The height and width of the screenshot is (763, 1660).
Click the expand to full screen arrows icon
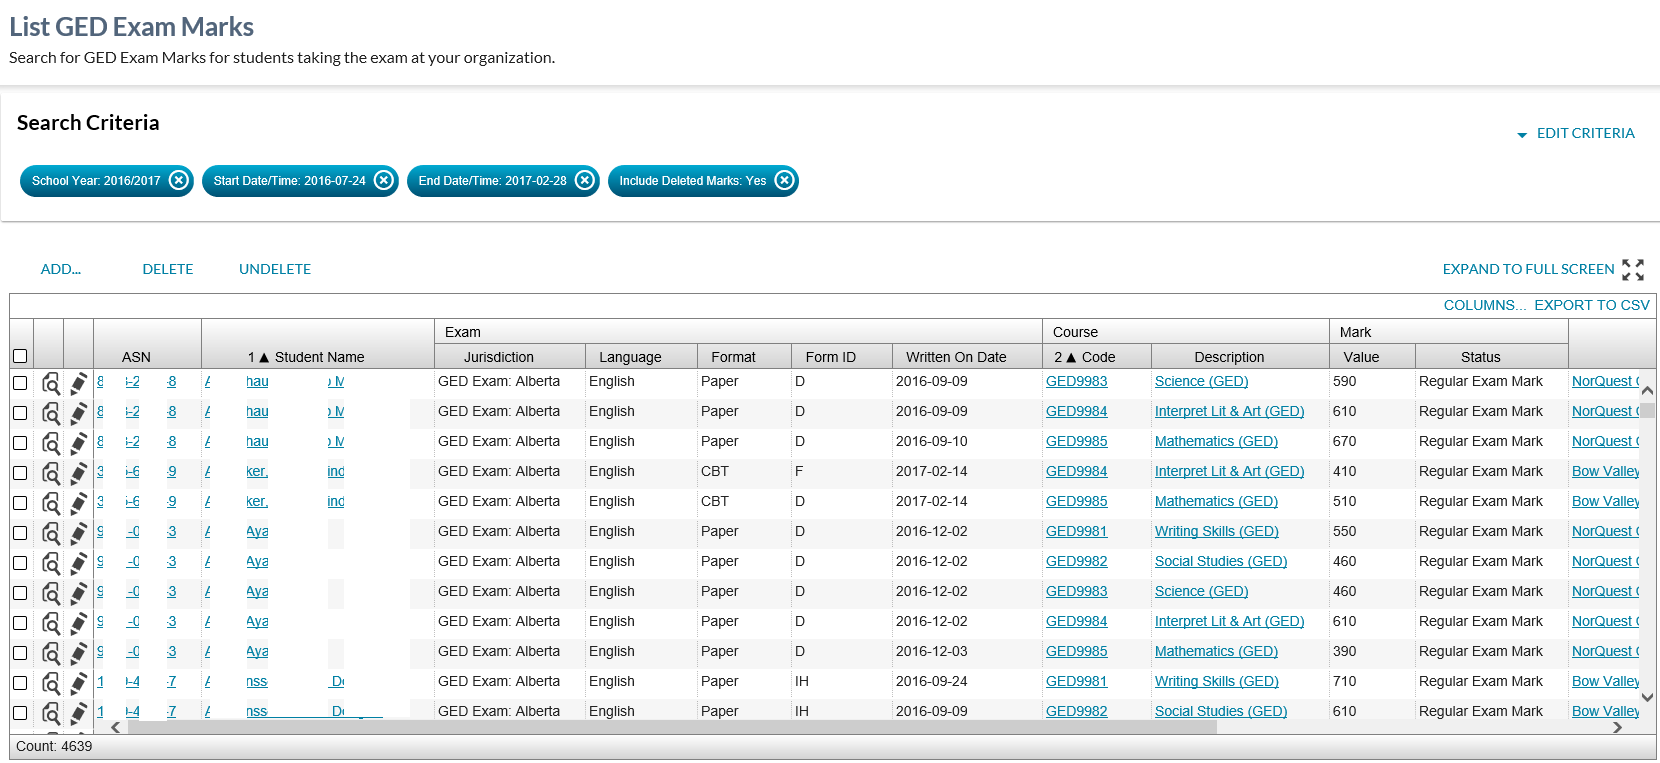coord(1632,269)
